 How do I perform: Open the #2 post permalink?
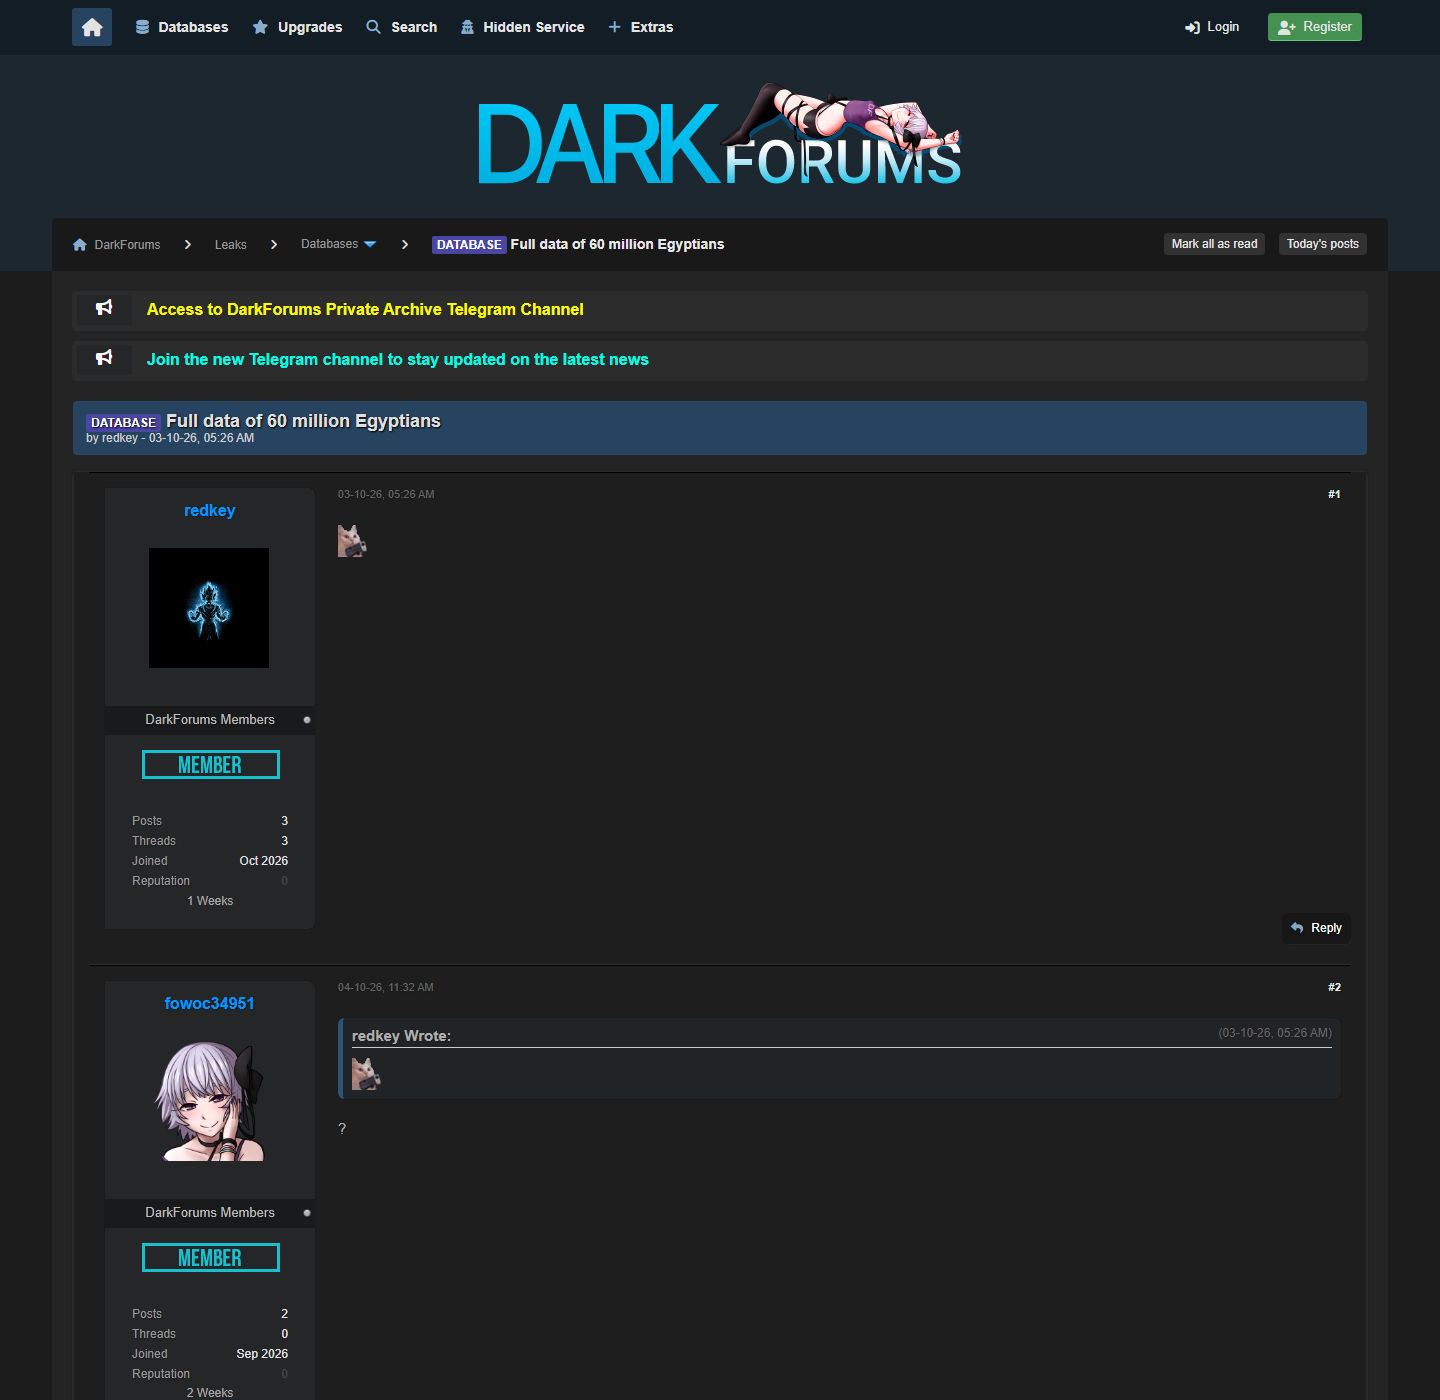(1334, 987)
